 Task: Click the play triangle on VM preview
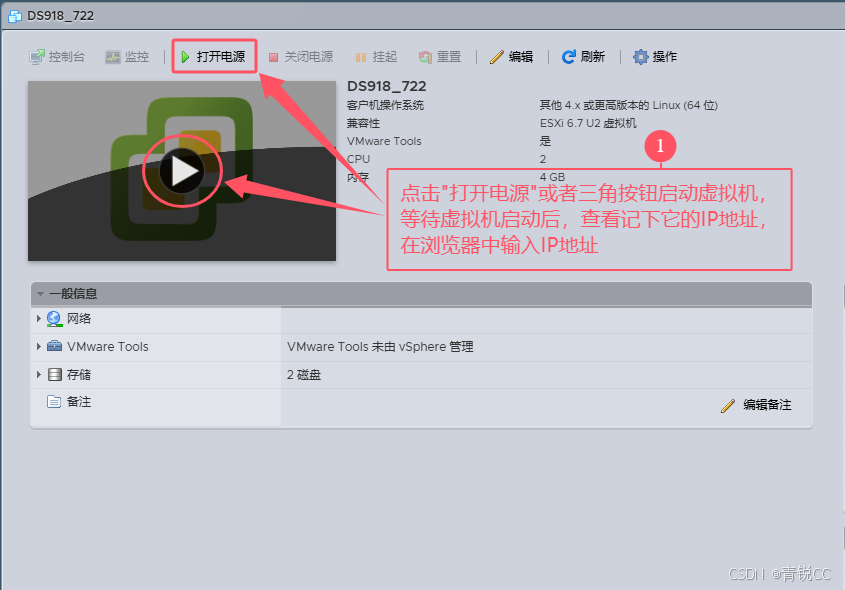pyautogui.click(x=183, y=171)
